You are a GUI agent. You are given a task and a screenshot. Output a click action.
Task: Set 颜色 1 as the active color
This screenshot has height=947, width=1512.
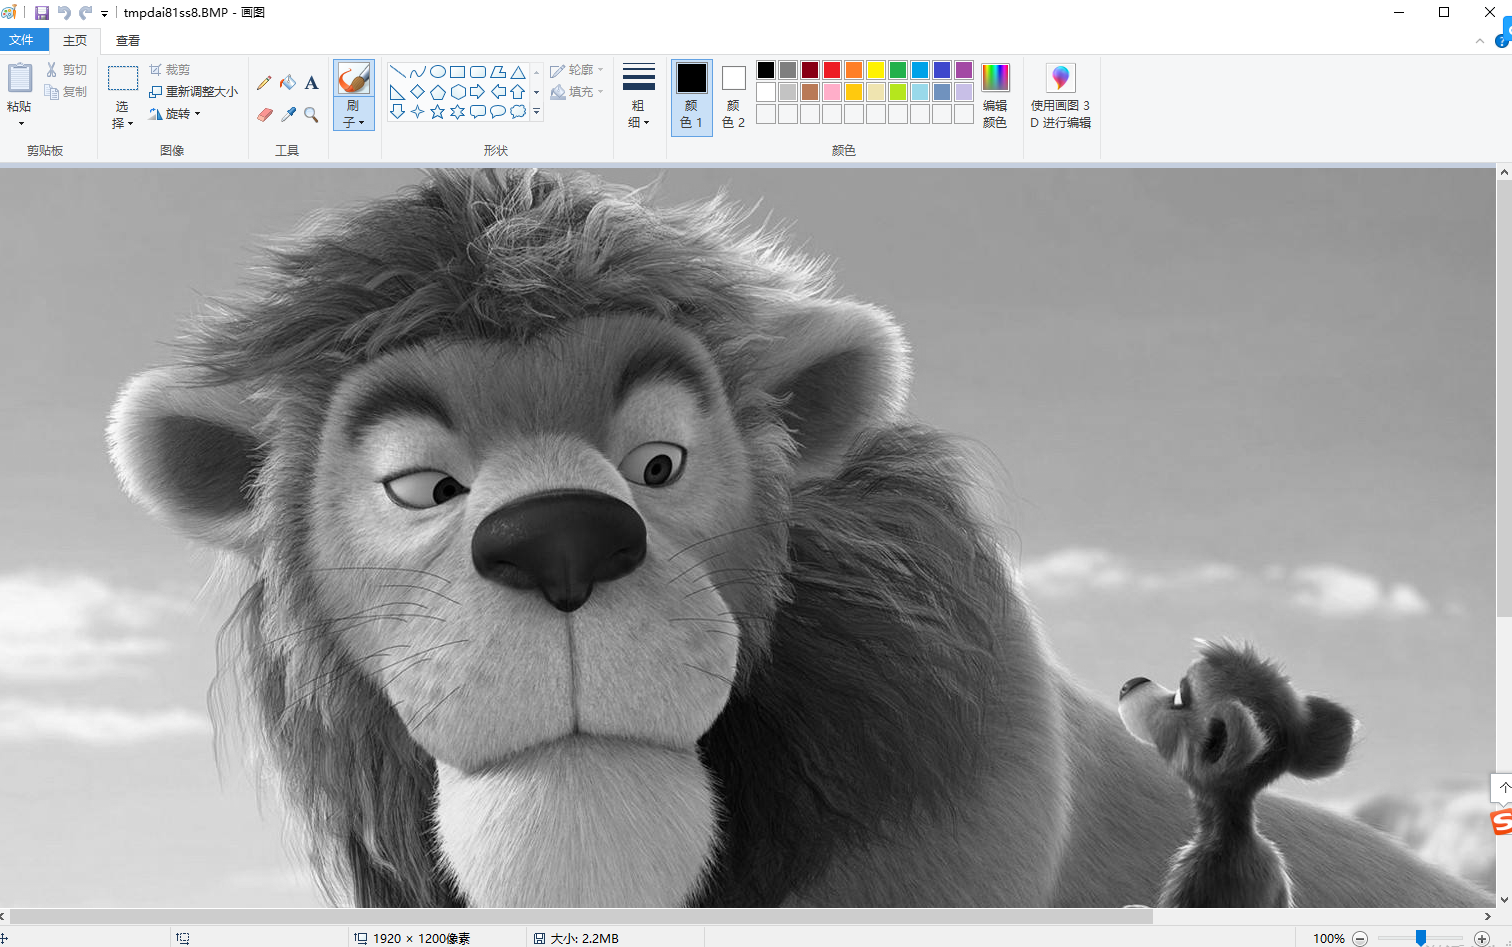[691, 97]
